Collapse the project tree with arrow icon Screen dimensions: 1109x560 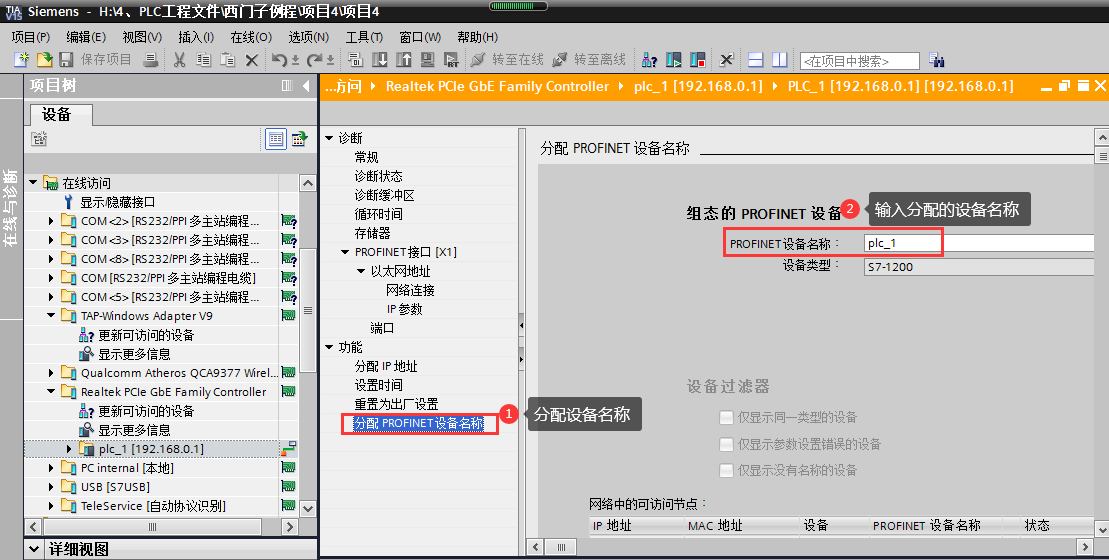pos(306,86)
